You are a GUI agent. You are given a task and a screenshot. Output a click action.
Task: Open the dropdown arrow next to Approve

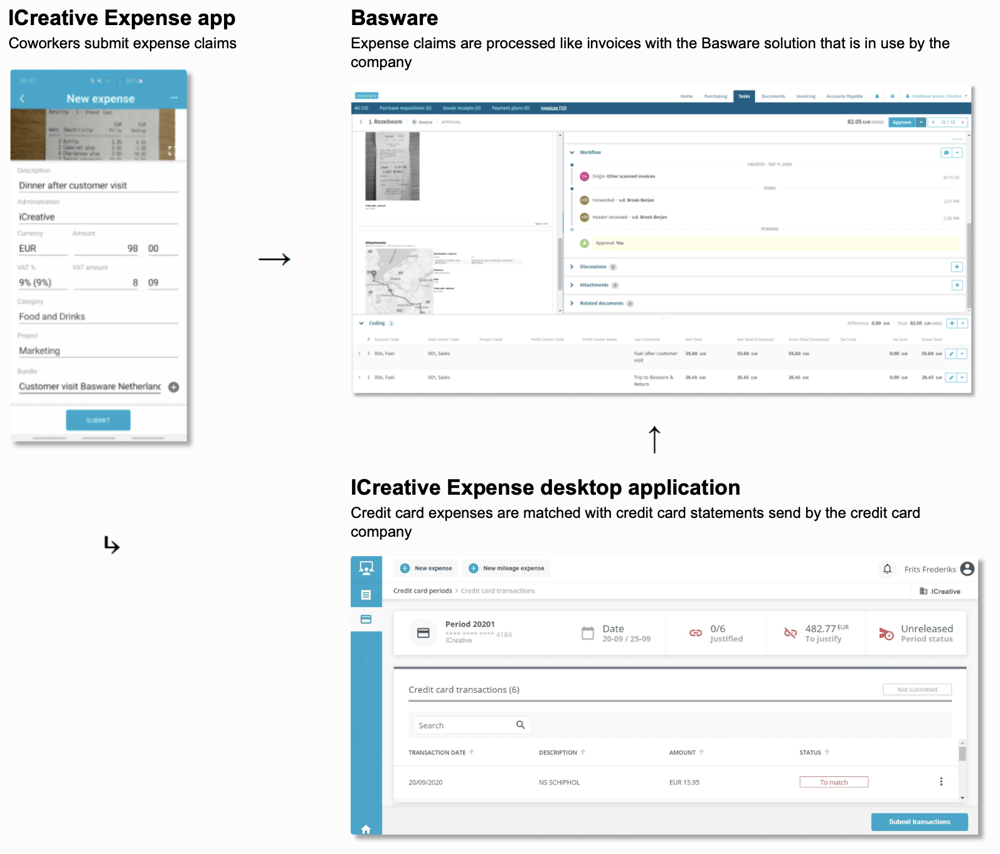921,122
